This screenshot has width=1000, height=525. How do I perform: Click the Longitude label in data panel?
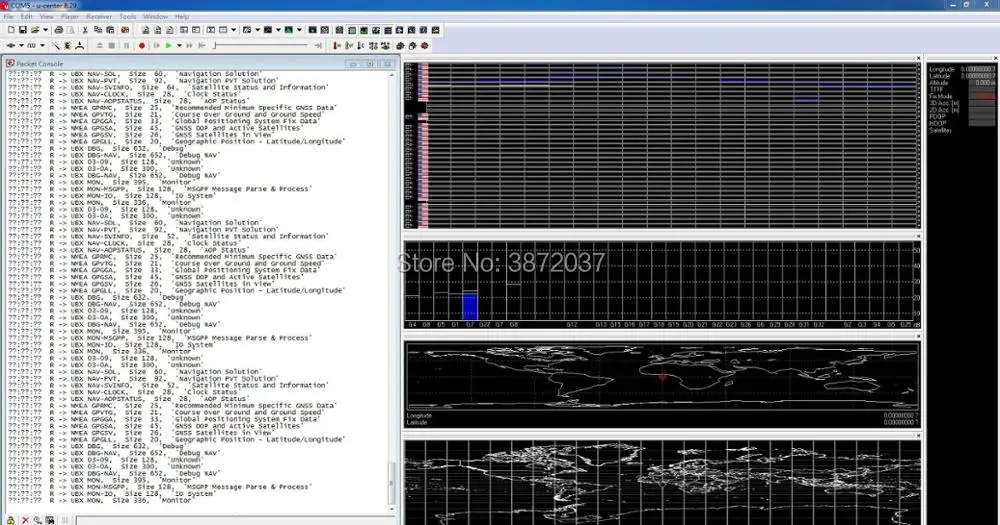941,69
